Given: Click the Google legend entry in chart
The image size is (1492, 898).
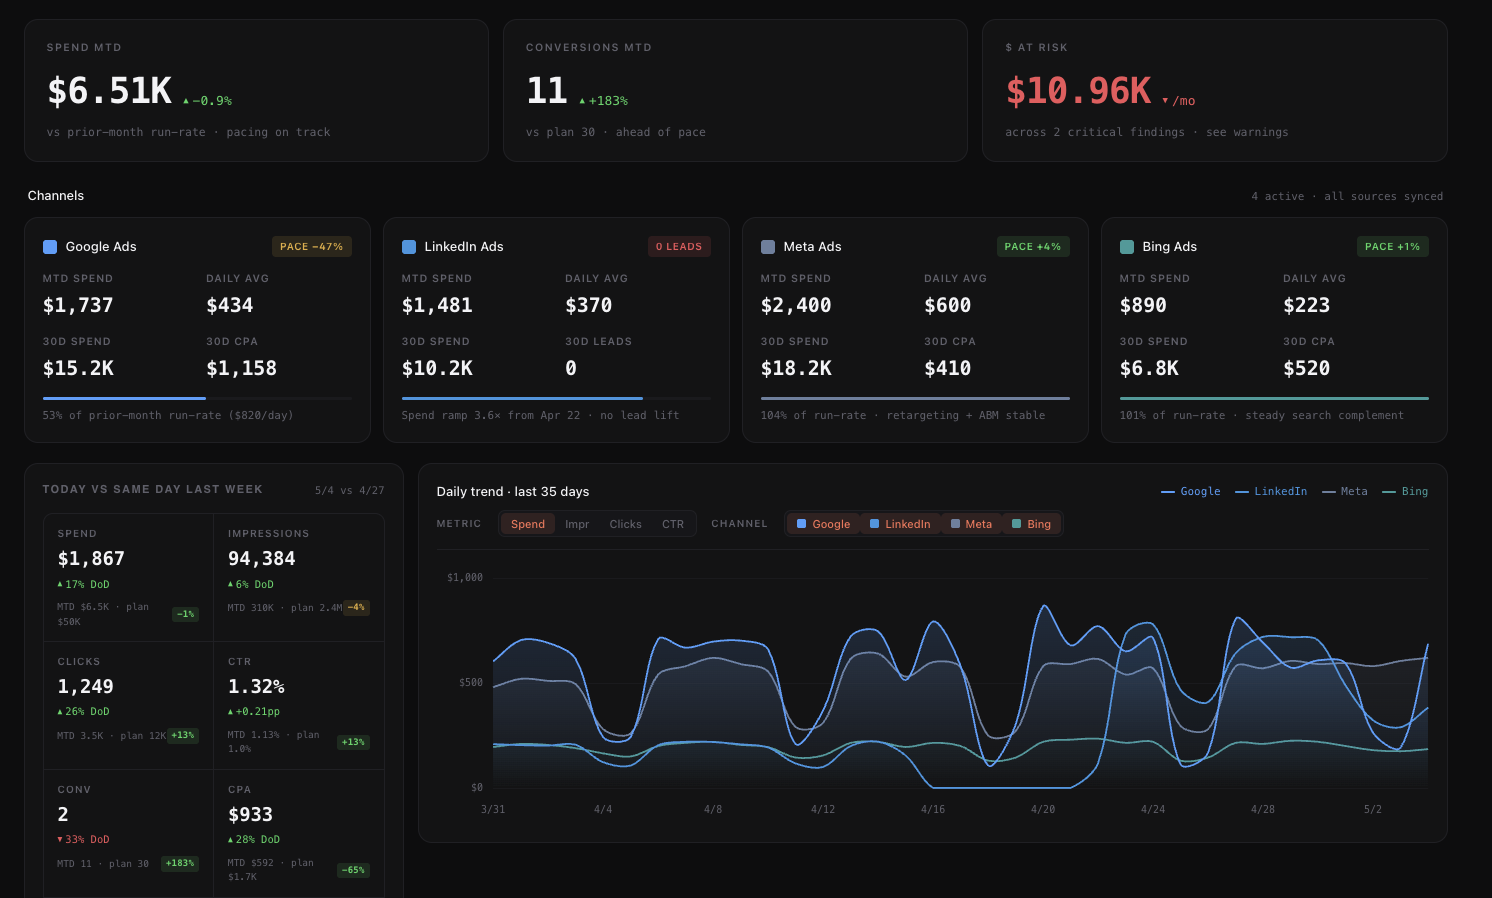Looking at the screenshot, I should tap(1190, 491).
